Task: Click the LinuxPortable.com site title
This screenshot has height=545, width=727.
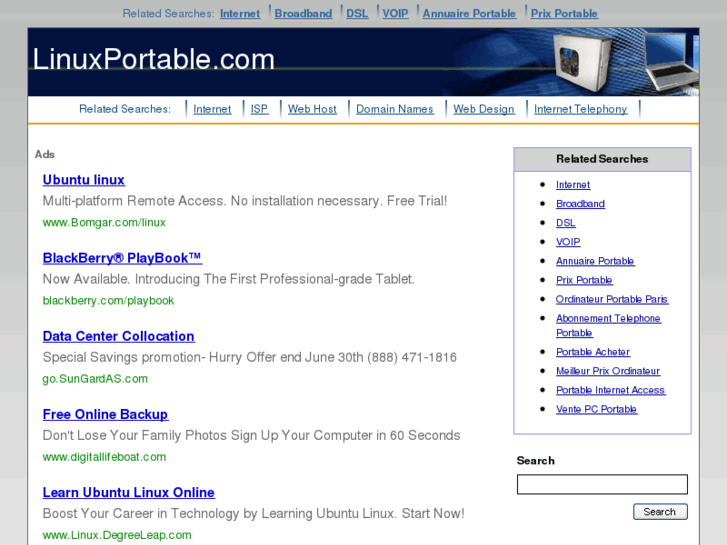Action: pyautogui.click(x=153, y=59)
